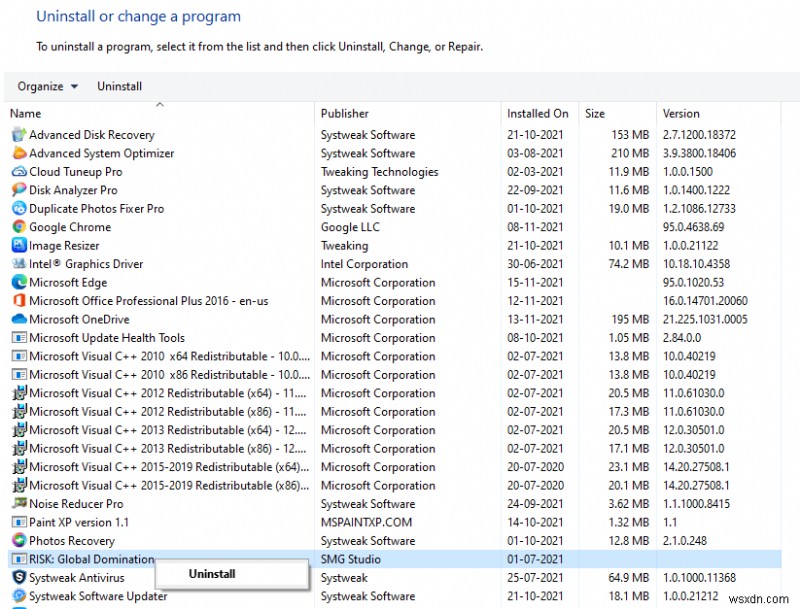This screenshot has width=800, height=609.
Task: Select the Microsoft Edge icon
Action: click(19, 282)
